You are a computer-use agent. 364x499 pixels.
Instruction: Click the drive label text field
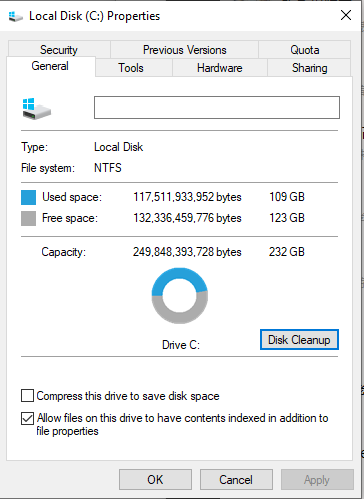point(217,107)
